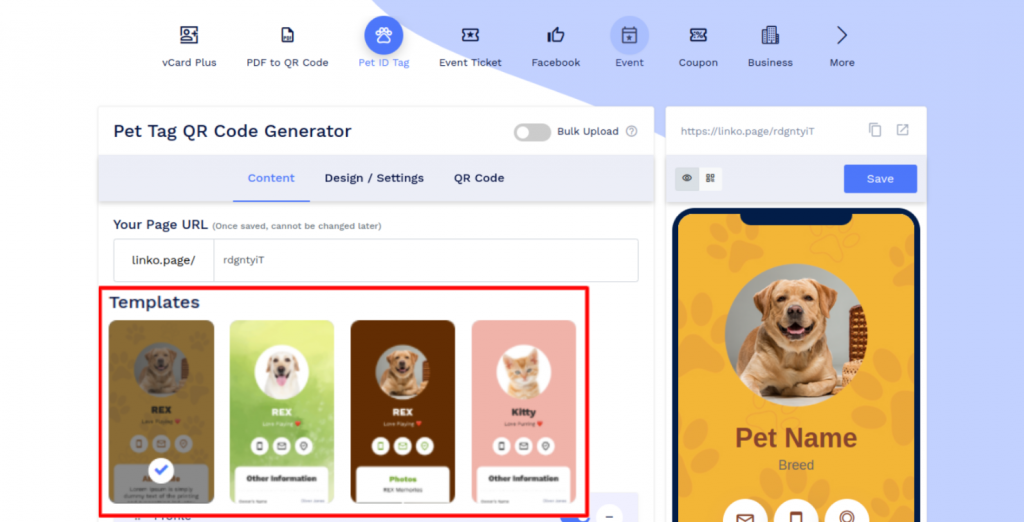Expand More QR code types arrow
Image resolution: width=1024 pixels, height=522 pixels.
click(x=842, y=35)
